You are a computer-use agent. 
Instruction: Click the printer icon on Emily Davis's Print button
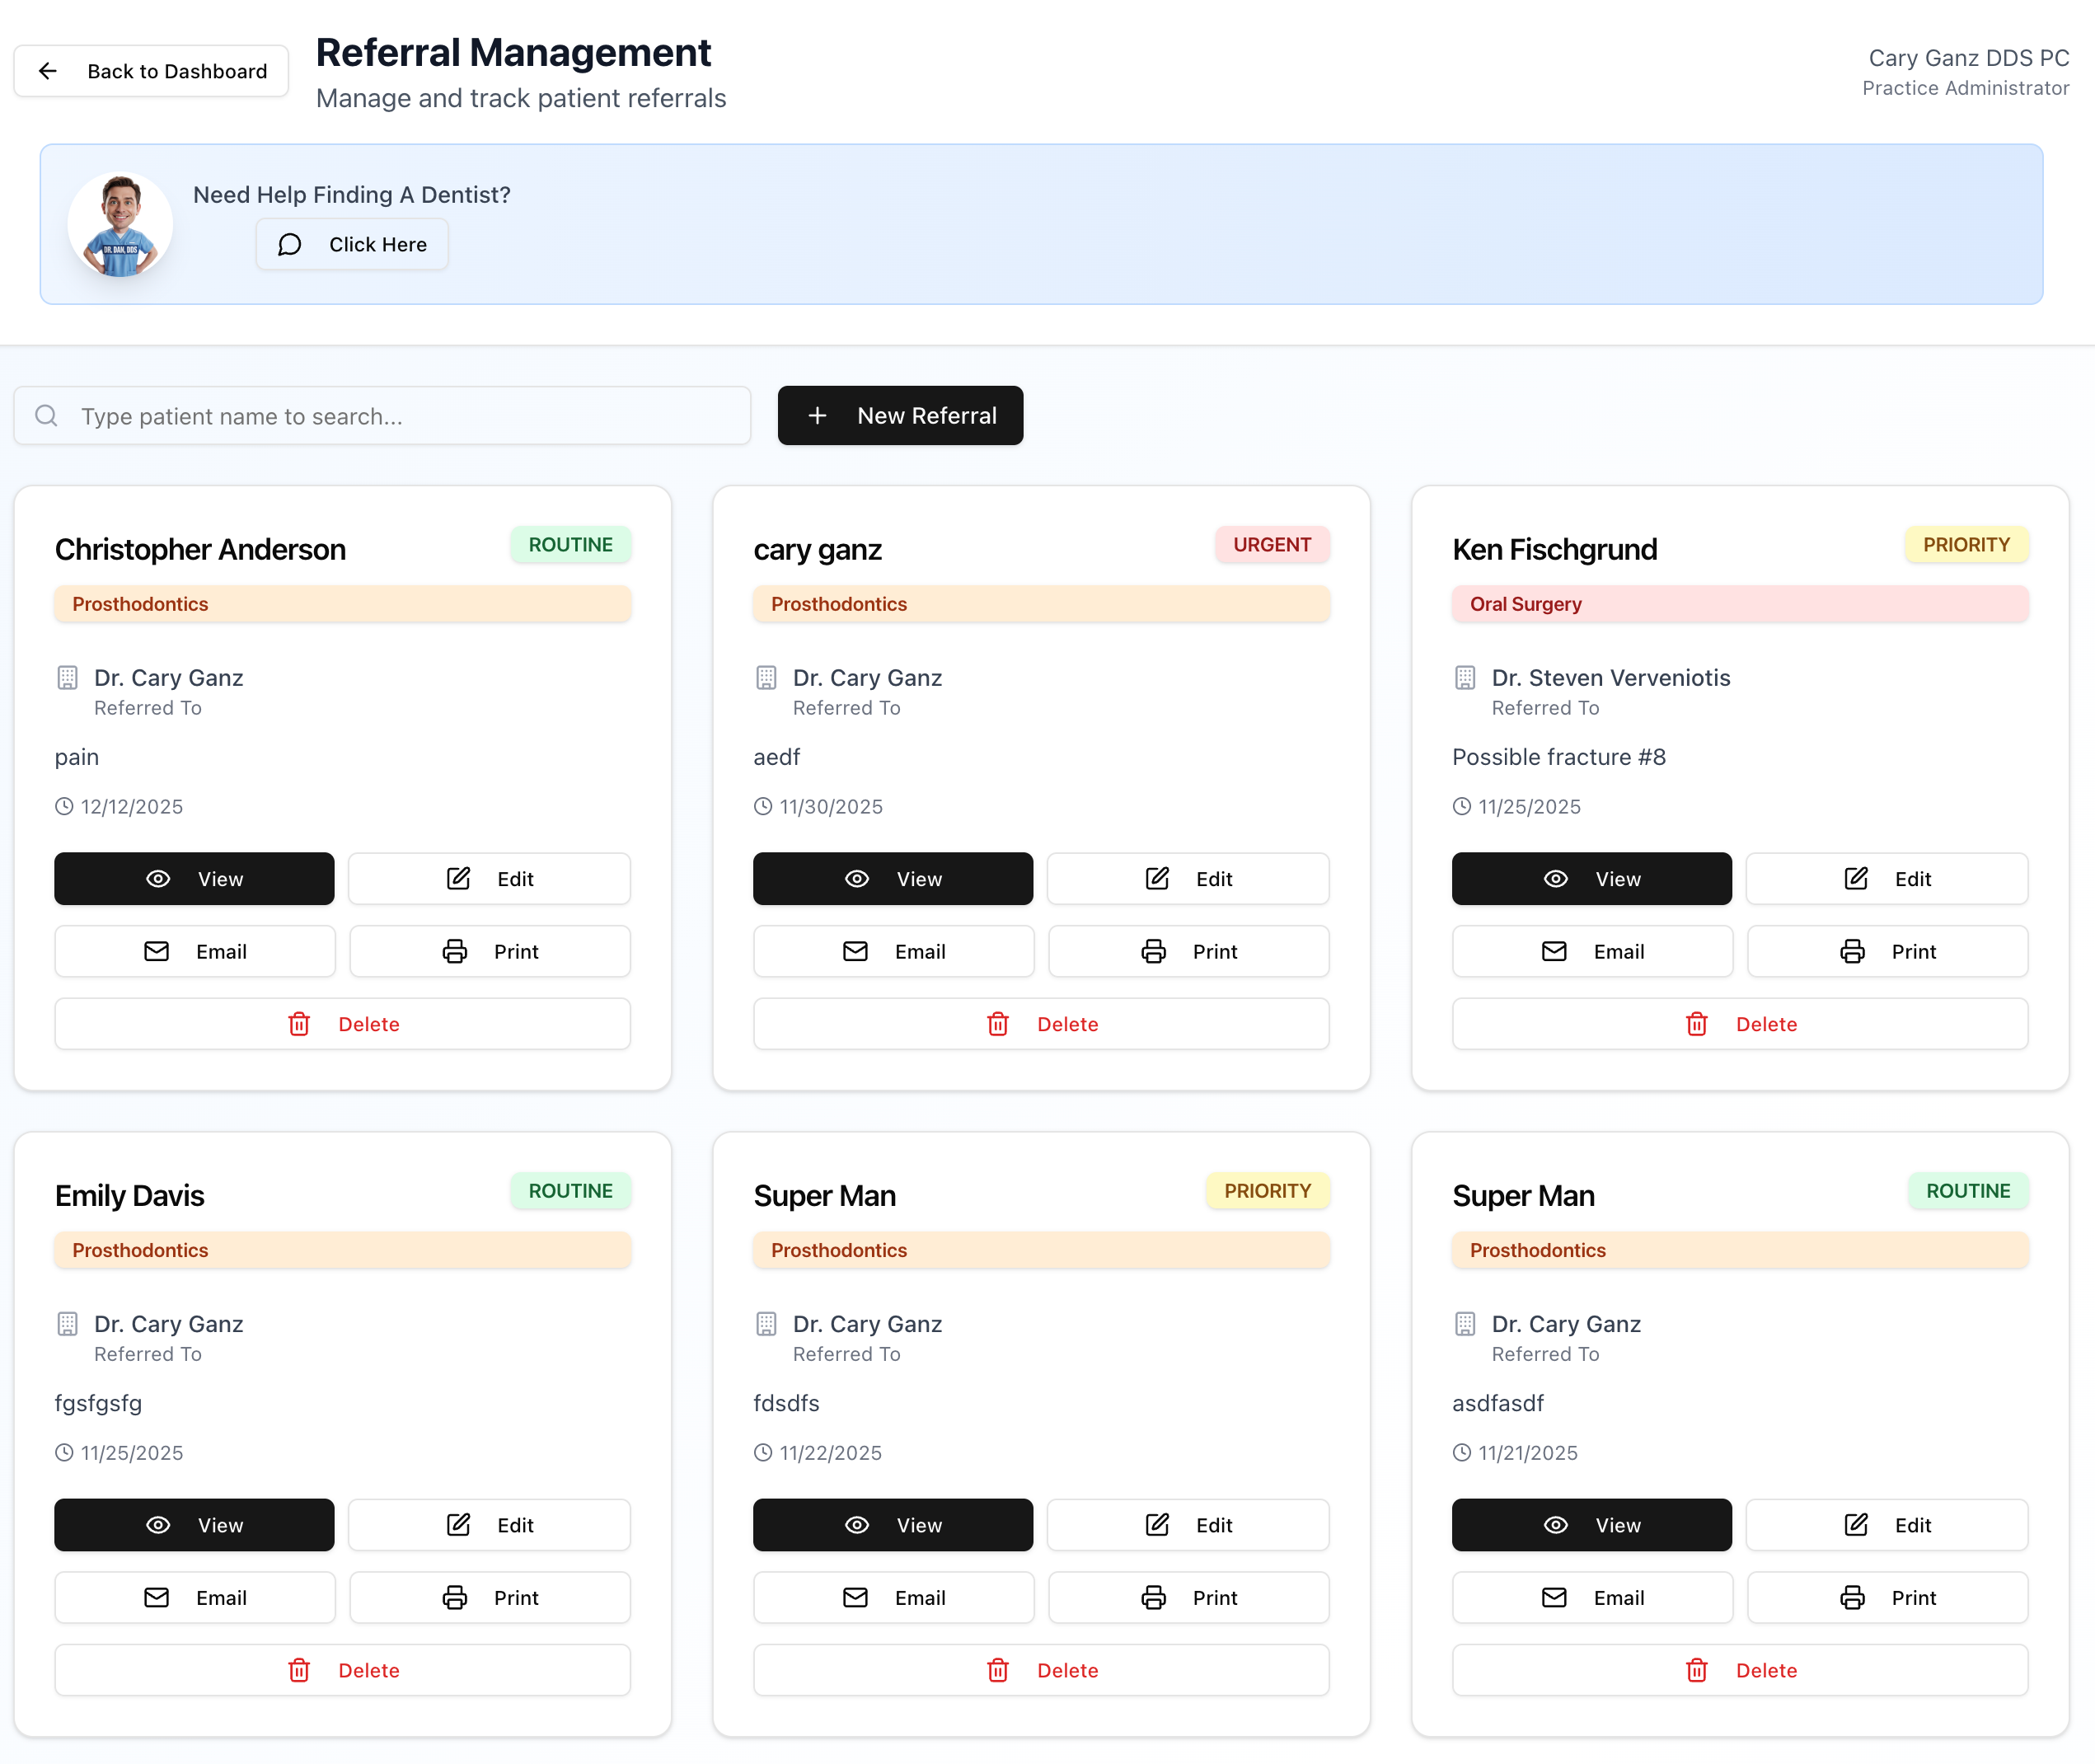pos(455,1598)
